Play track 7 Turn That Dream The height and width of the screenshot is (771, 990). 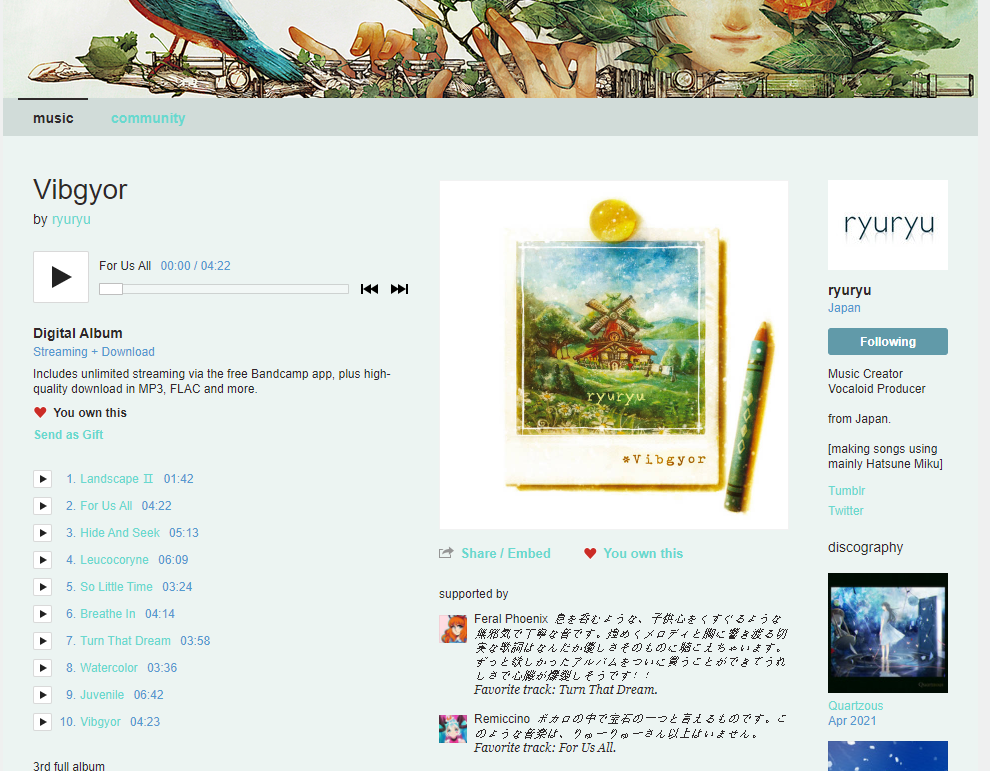(x=42, y=641)
